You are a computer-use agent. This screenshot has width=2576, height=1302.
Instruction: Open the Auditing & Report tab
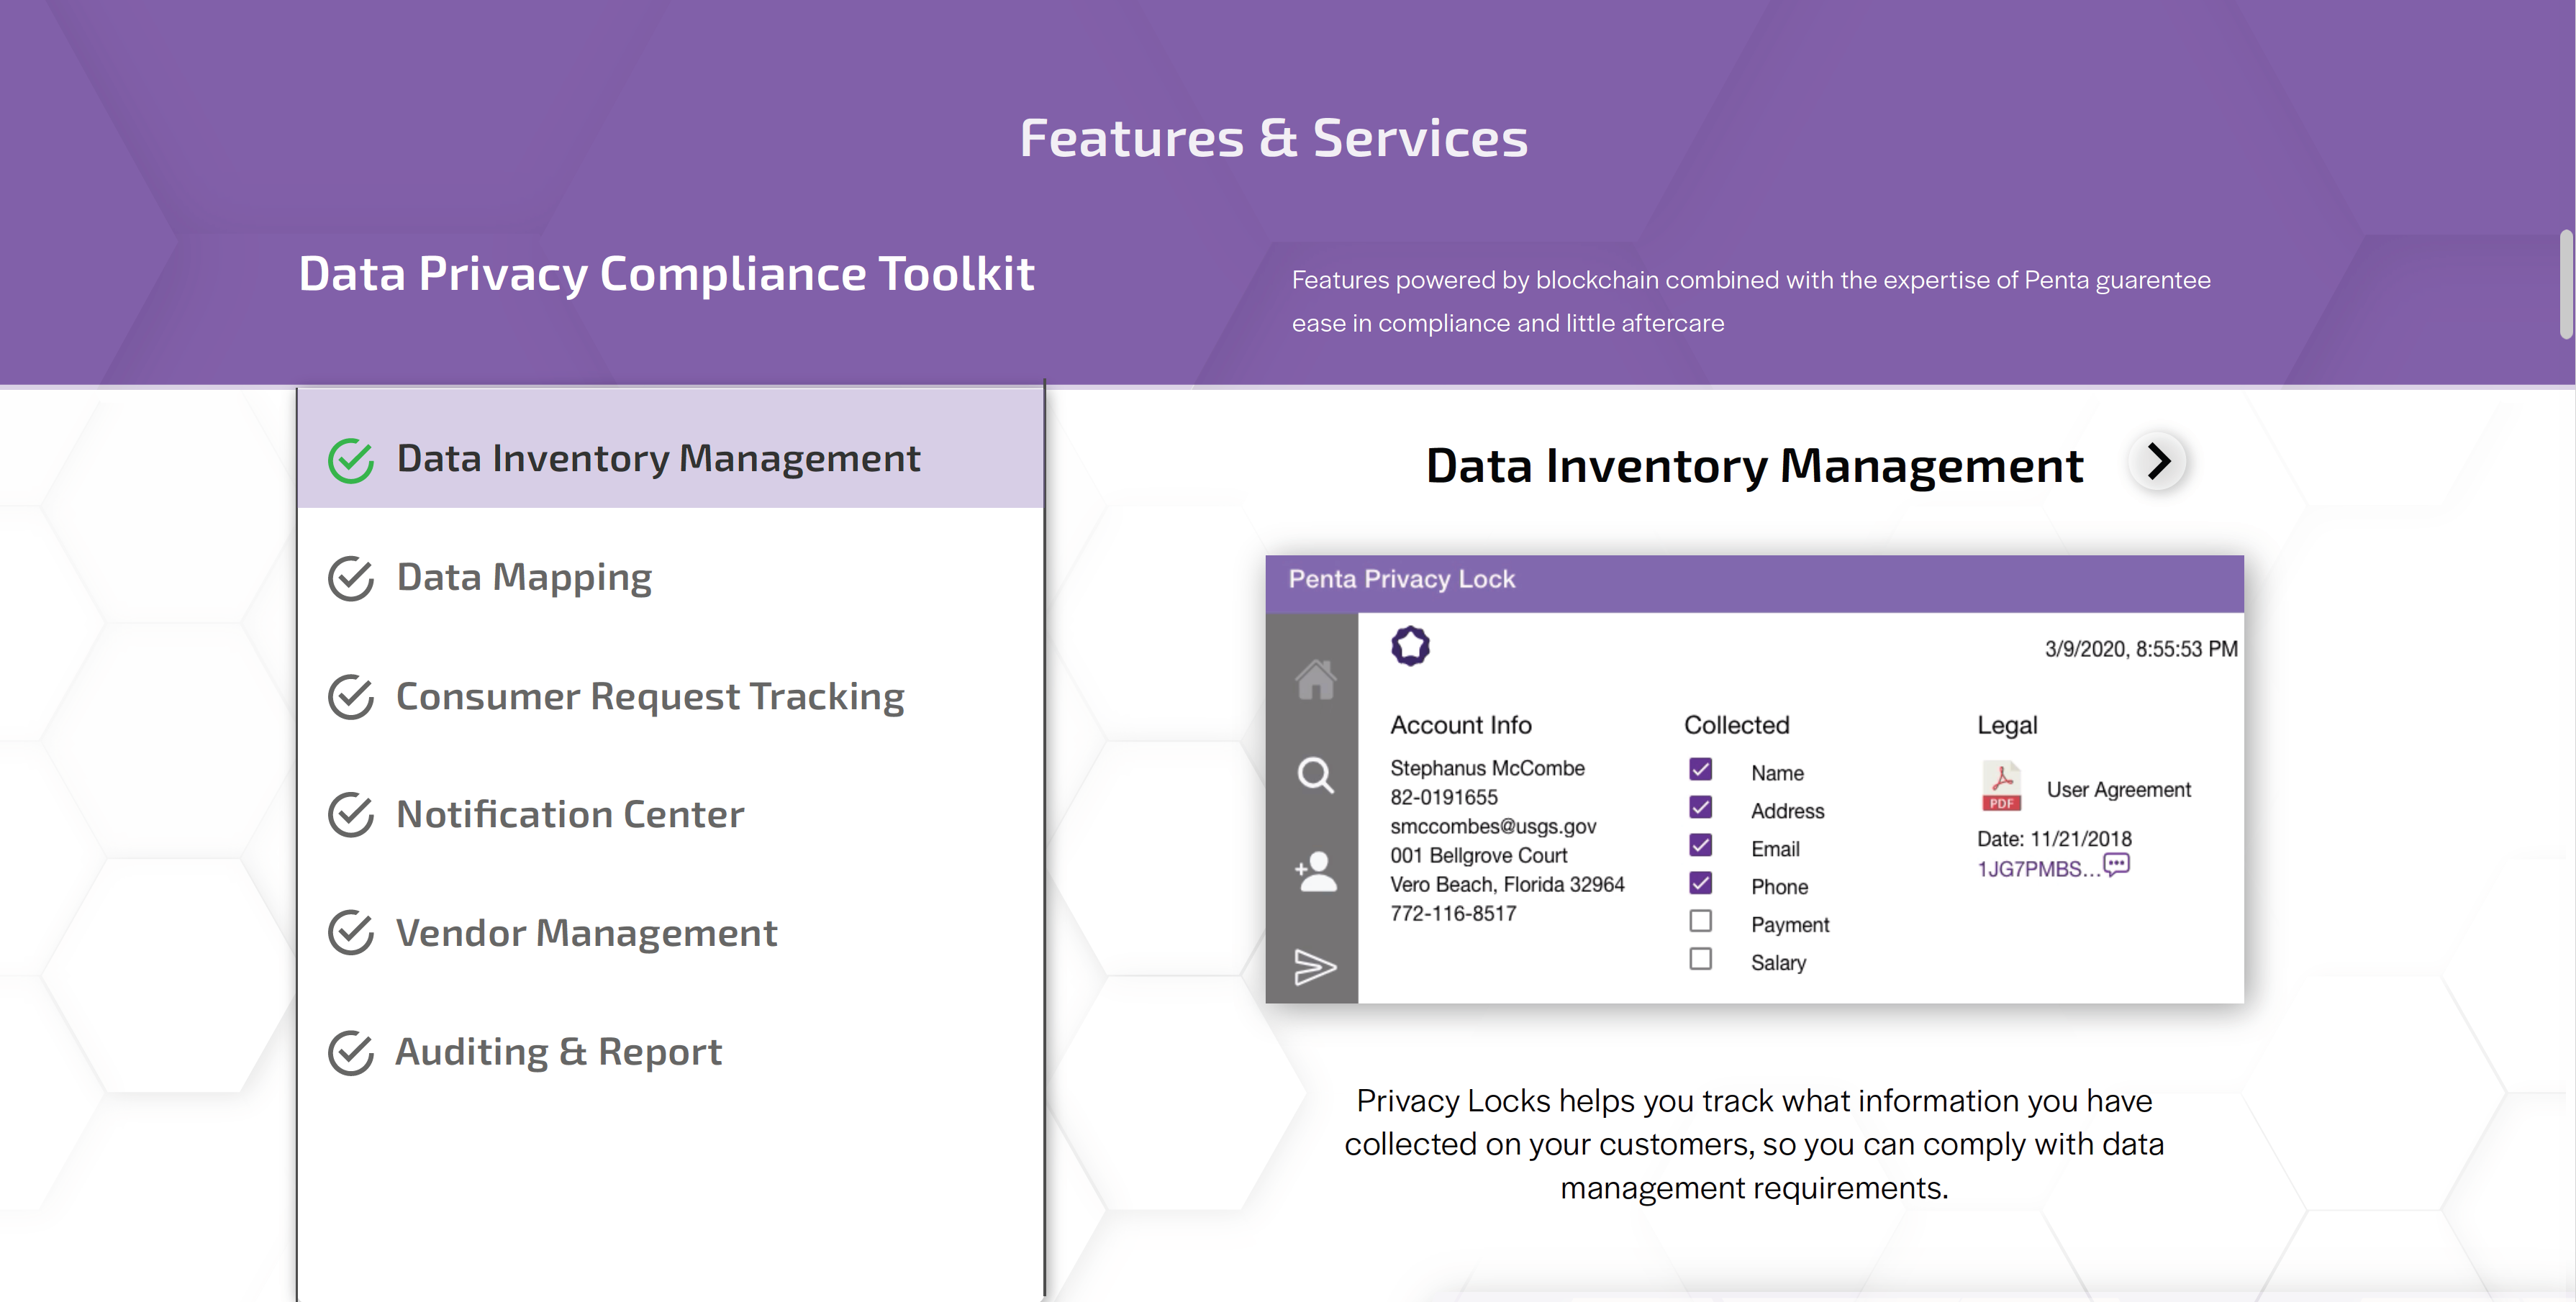pos(558,1052)
